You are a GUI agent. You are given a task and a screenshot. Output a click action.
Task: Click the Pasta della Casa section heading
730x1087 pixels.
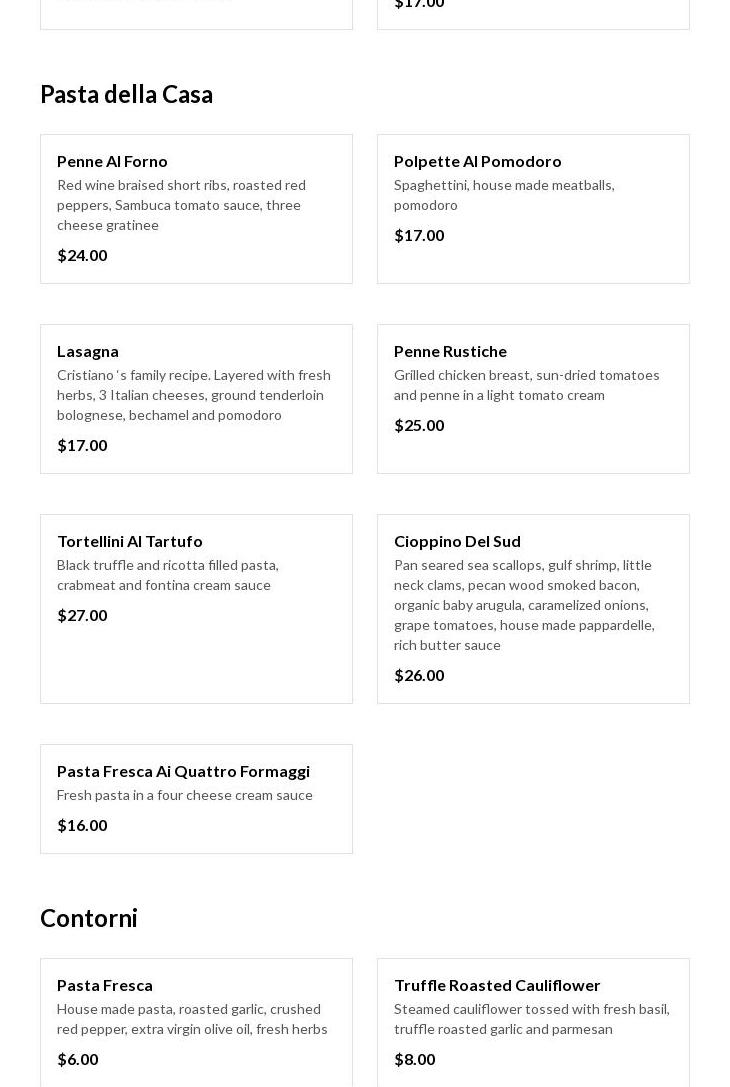click(x=126, y=94)
